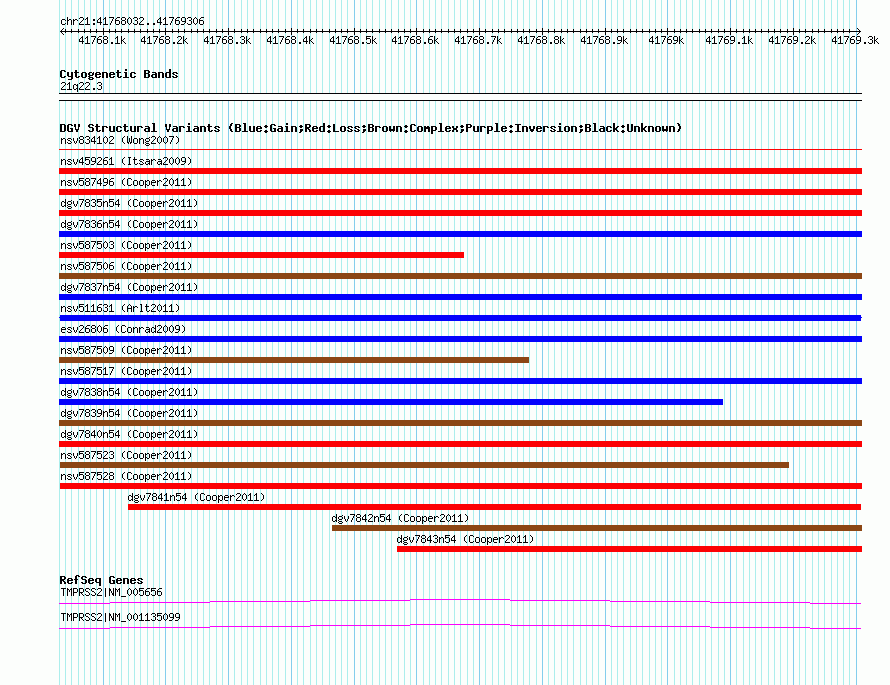Click the nsv587503 (Cooper2011) short red bar
The height and width of the screenshot is (685, 890).
point(262,255)
